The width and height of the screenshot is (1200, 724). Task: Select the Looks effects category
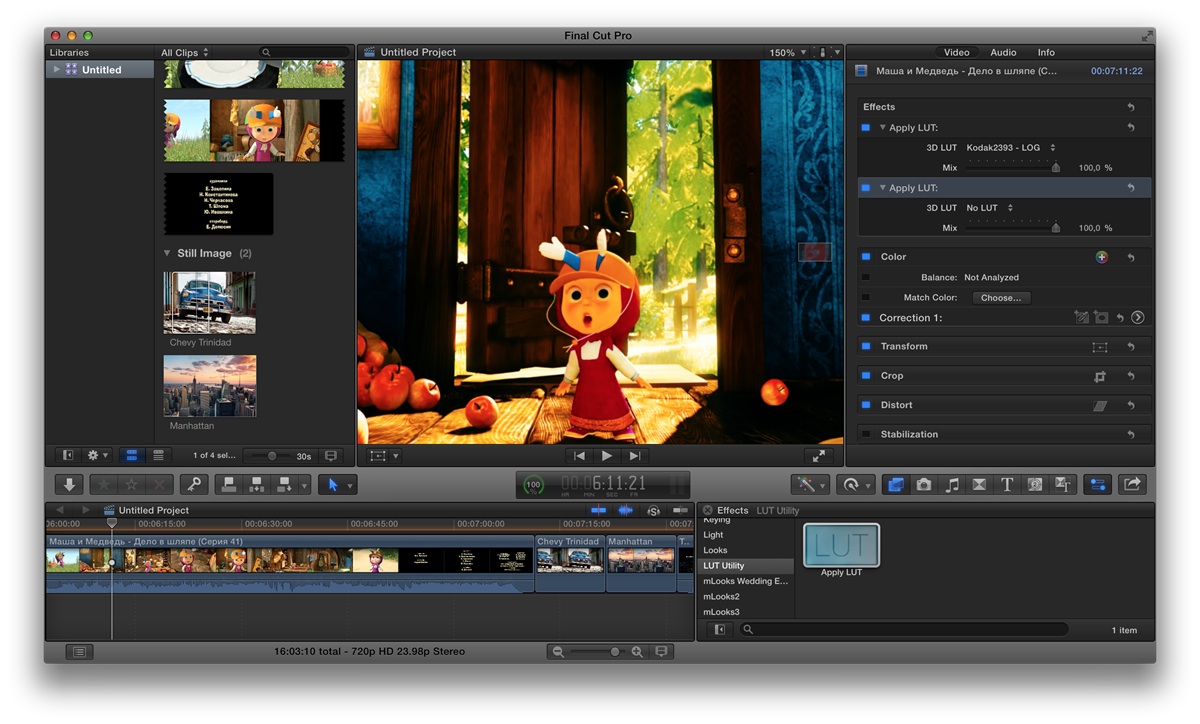715,550
